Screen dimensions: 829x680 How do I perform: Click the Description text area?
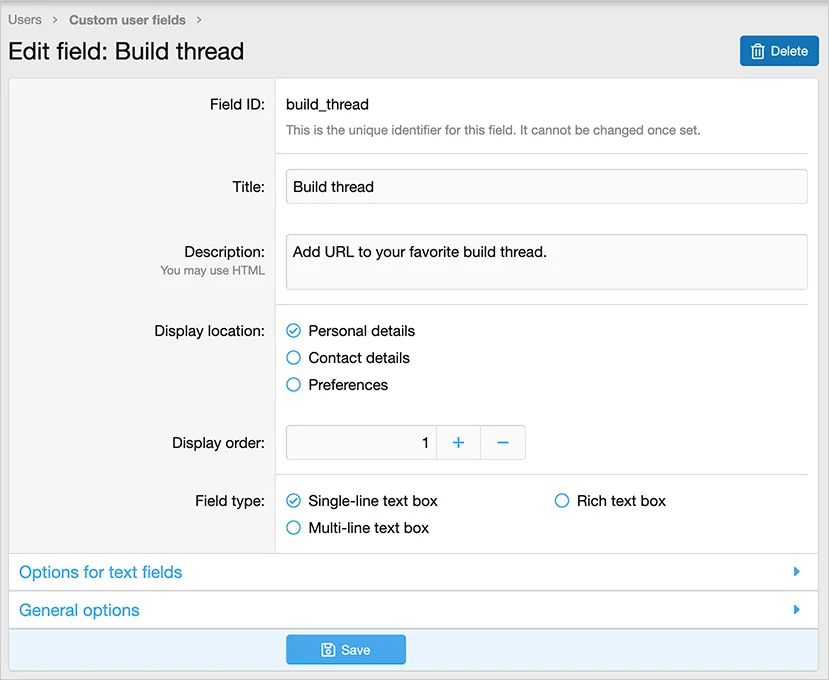coord(546,262)
